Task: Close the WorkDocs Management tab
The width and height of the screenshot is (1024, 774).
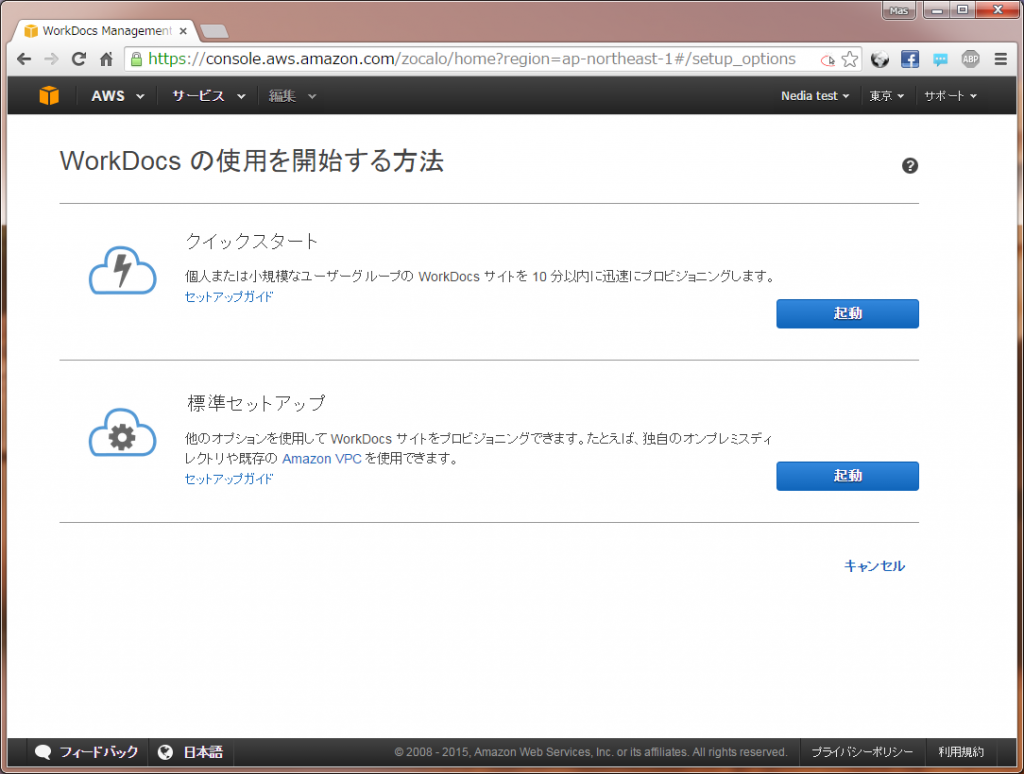Action: pyautogui.click(x=183, y=31)
